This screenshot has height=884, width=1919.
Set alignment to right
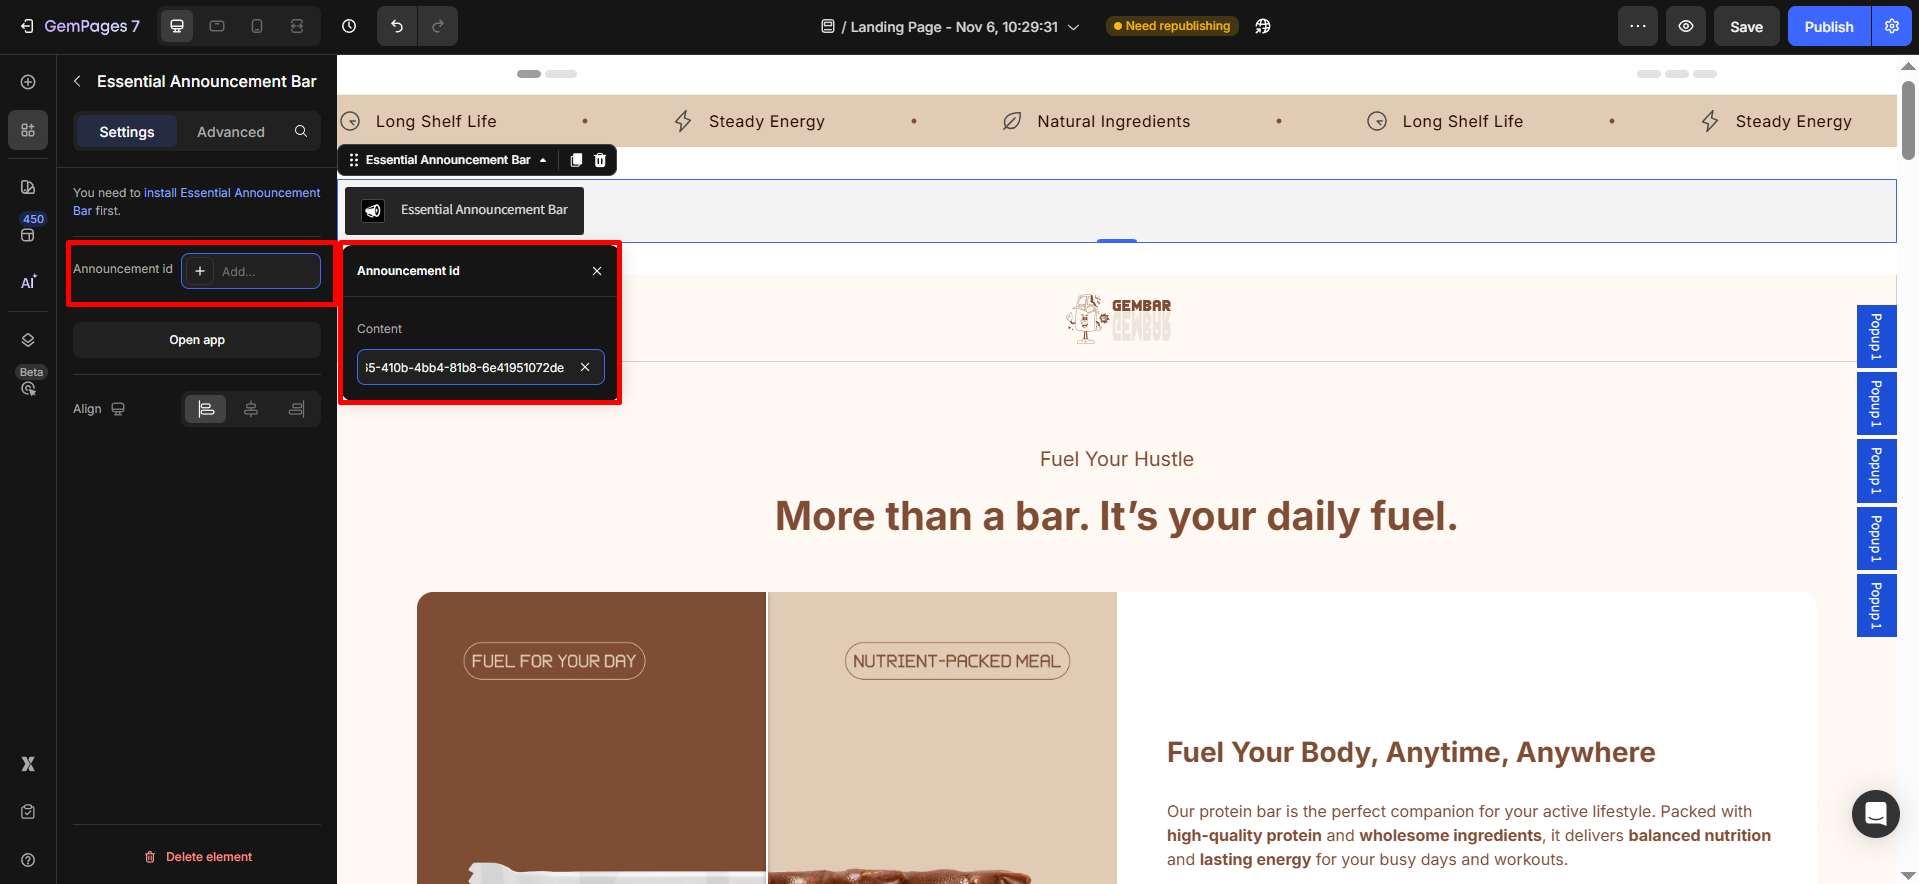click(x=296, y=409)
